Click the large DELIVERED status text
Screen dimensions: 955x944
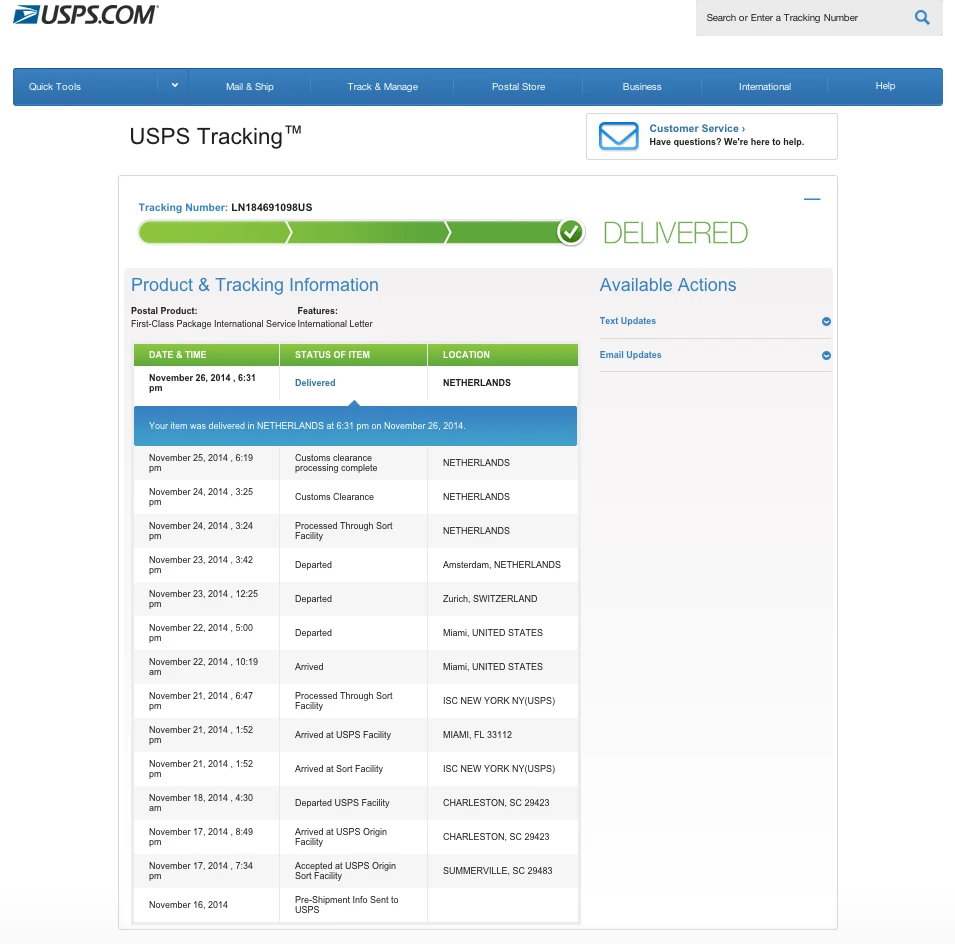(x=675, y=233)
